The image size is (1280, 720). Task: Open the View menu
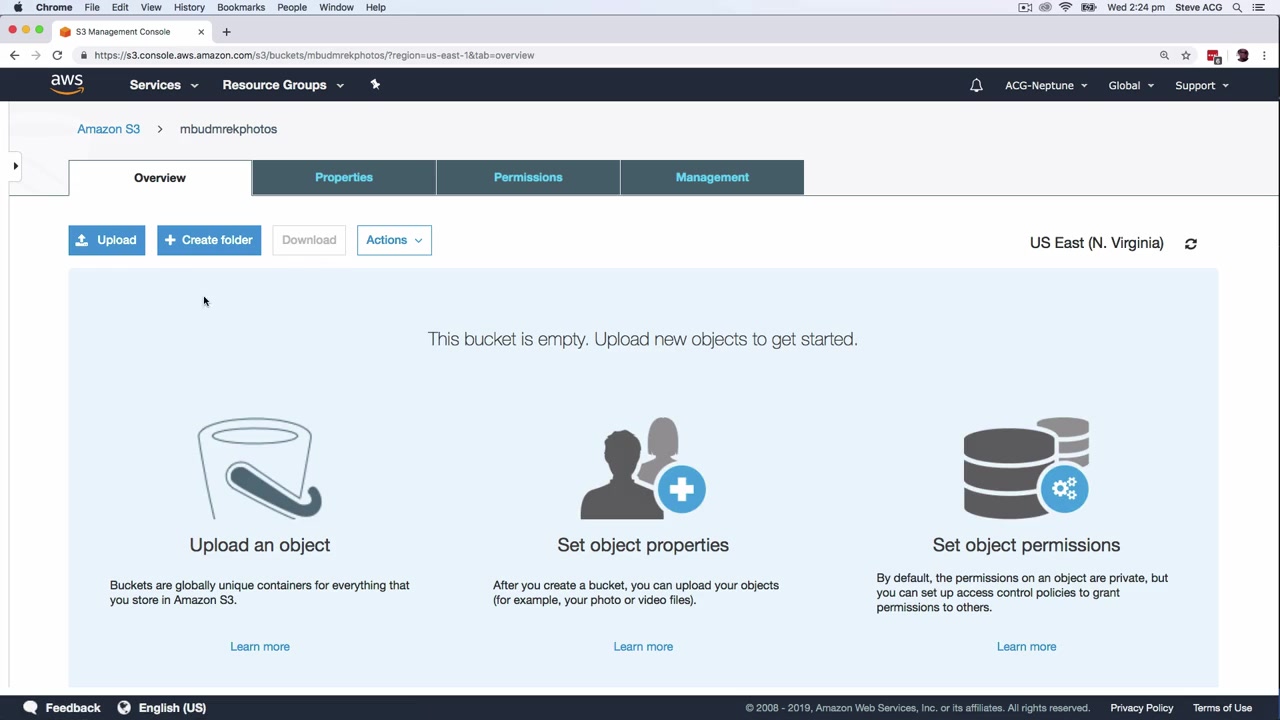pyautogui.click(x=151, y=7)
